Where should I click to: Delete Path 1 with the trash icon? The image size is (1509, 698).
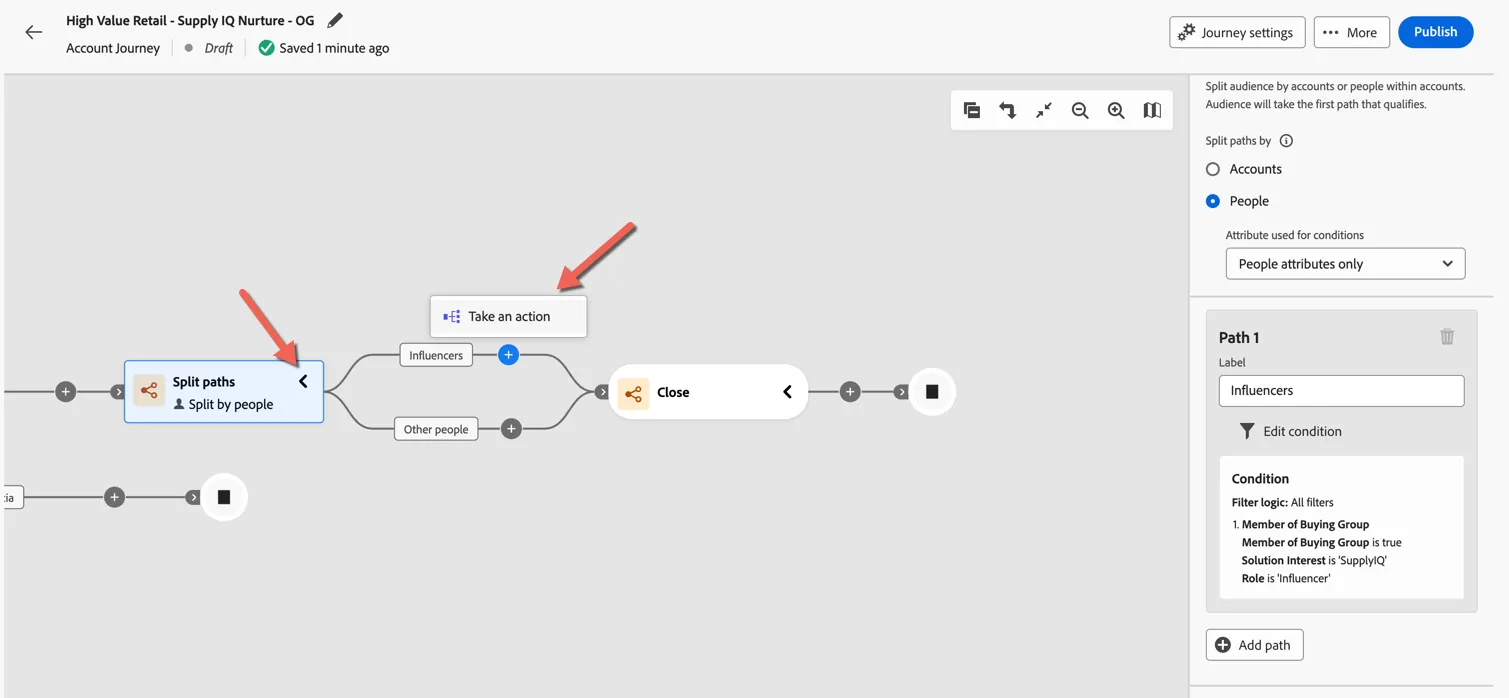coord(1447,337)
